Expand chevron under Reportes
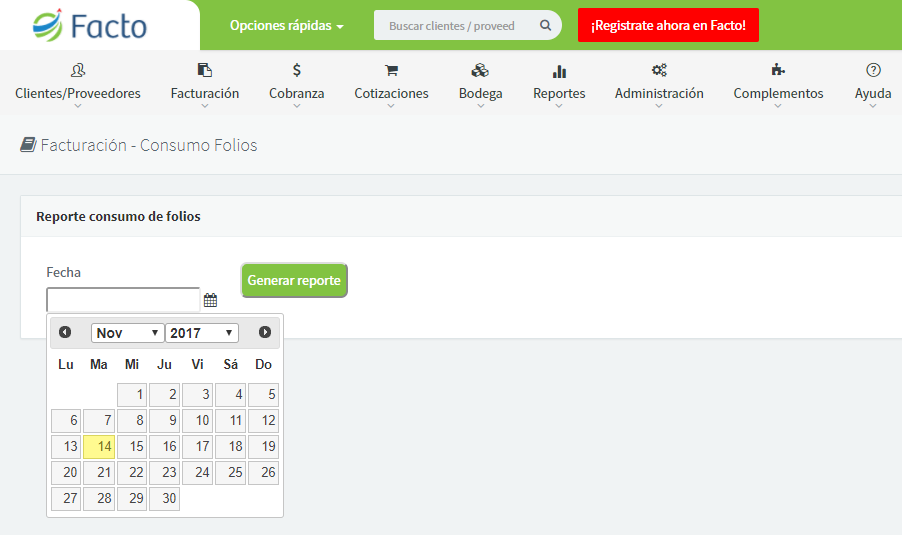Viewport: 902px width, 535px height. tap(559, 106)
